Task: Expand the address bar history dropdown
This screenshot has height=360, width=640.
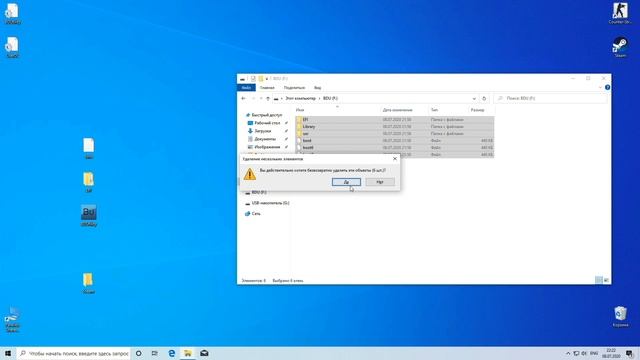Action: (x=474, y=98)
